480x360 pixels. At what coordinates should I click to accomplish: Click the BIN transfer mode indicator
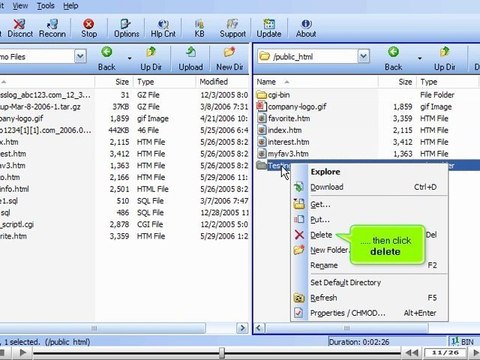coord(462,342)
